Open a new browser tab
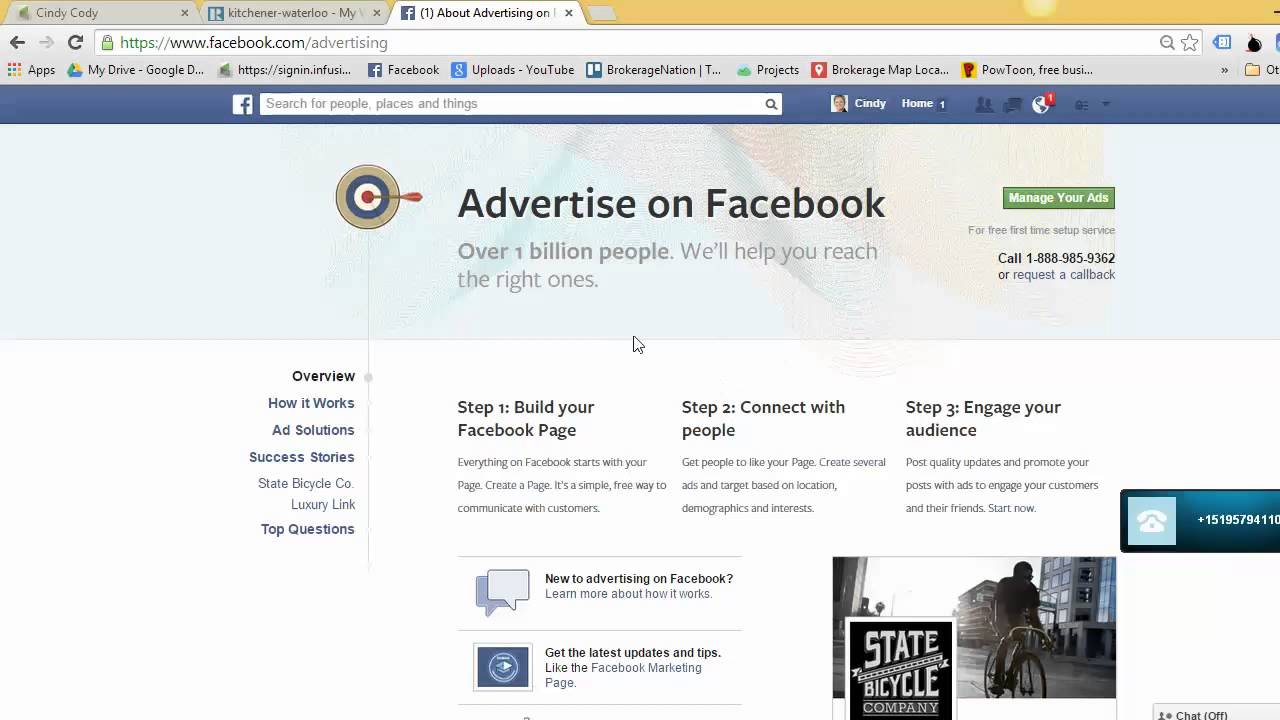The width and height of the screenshot is (1280, 720). click(x=602, y=13)
